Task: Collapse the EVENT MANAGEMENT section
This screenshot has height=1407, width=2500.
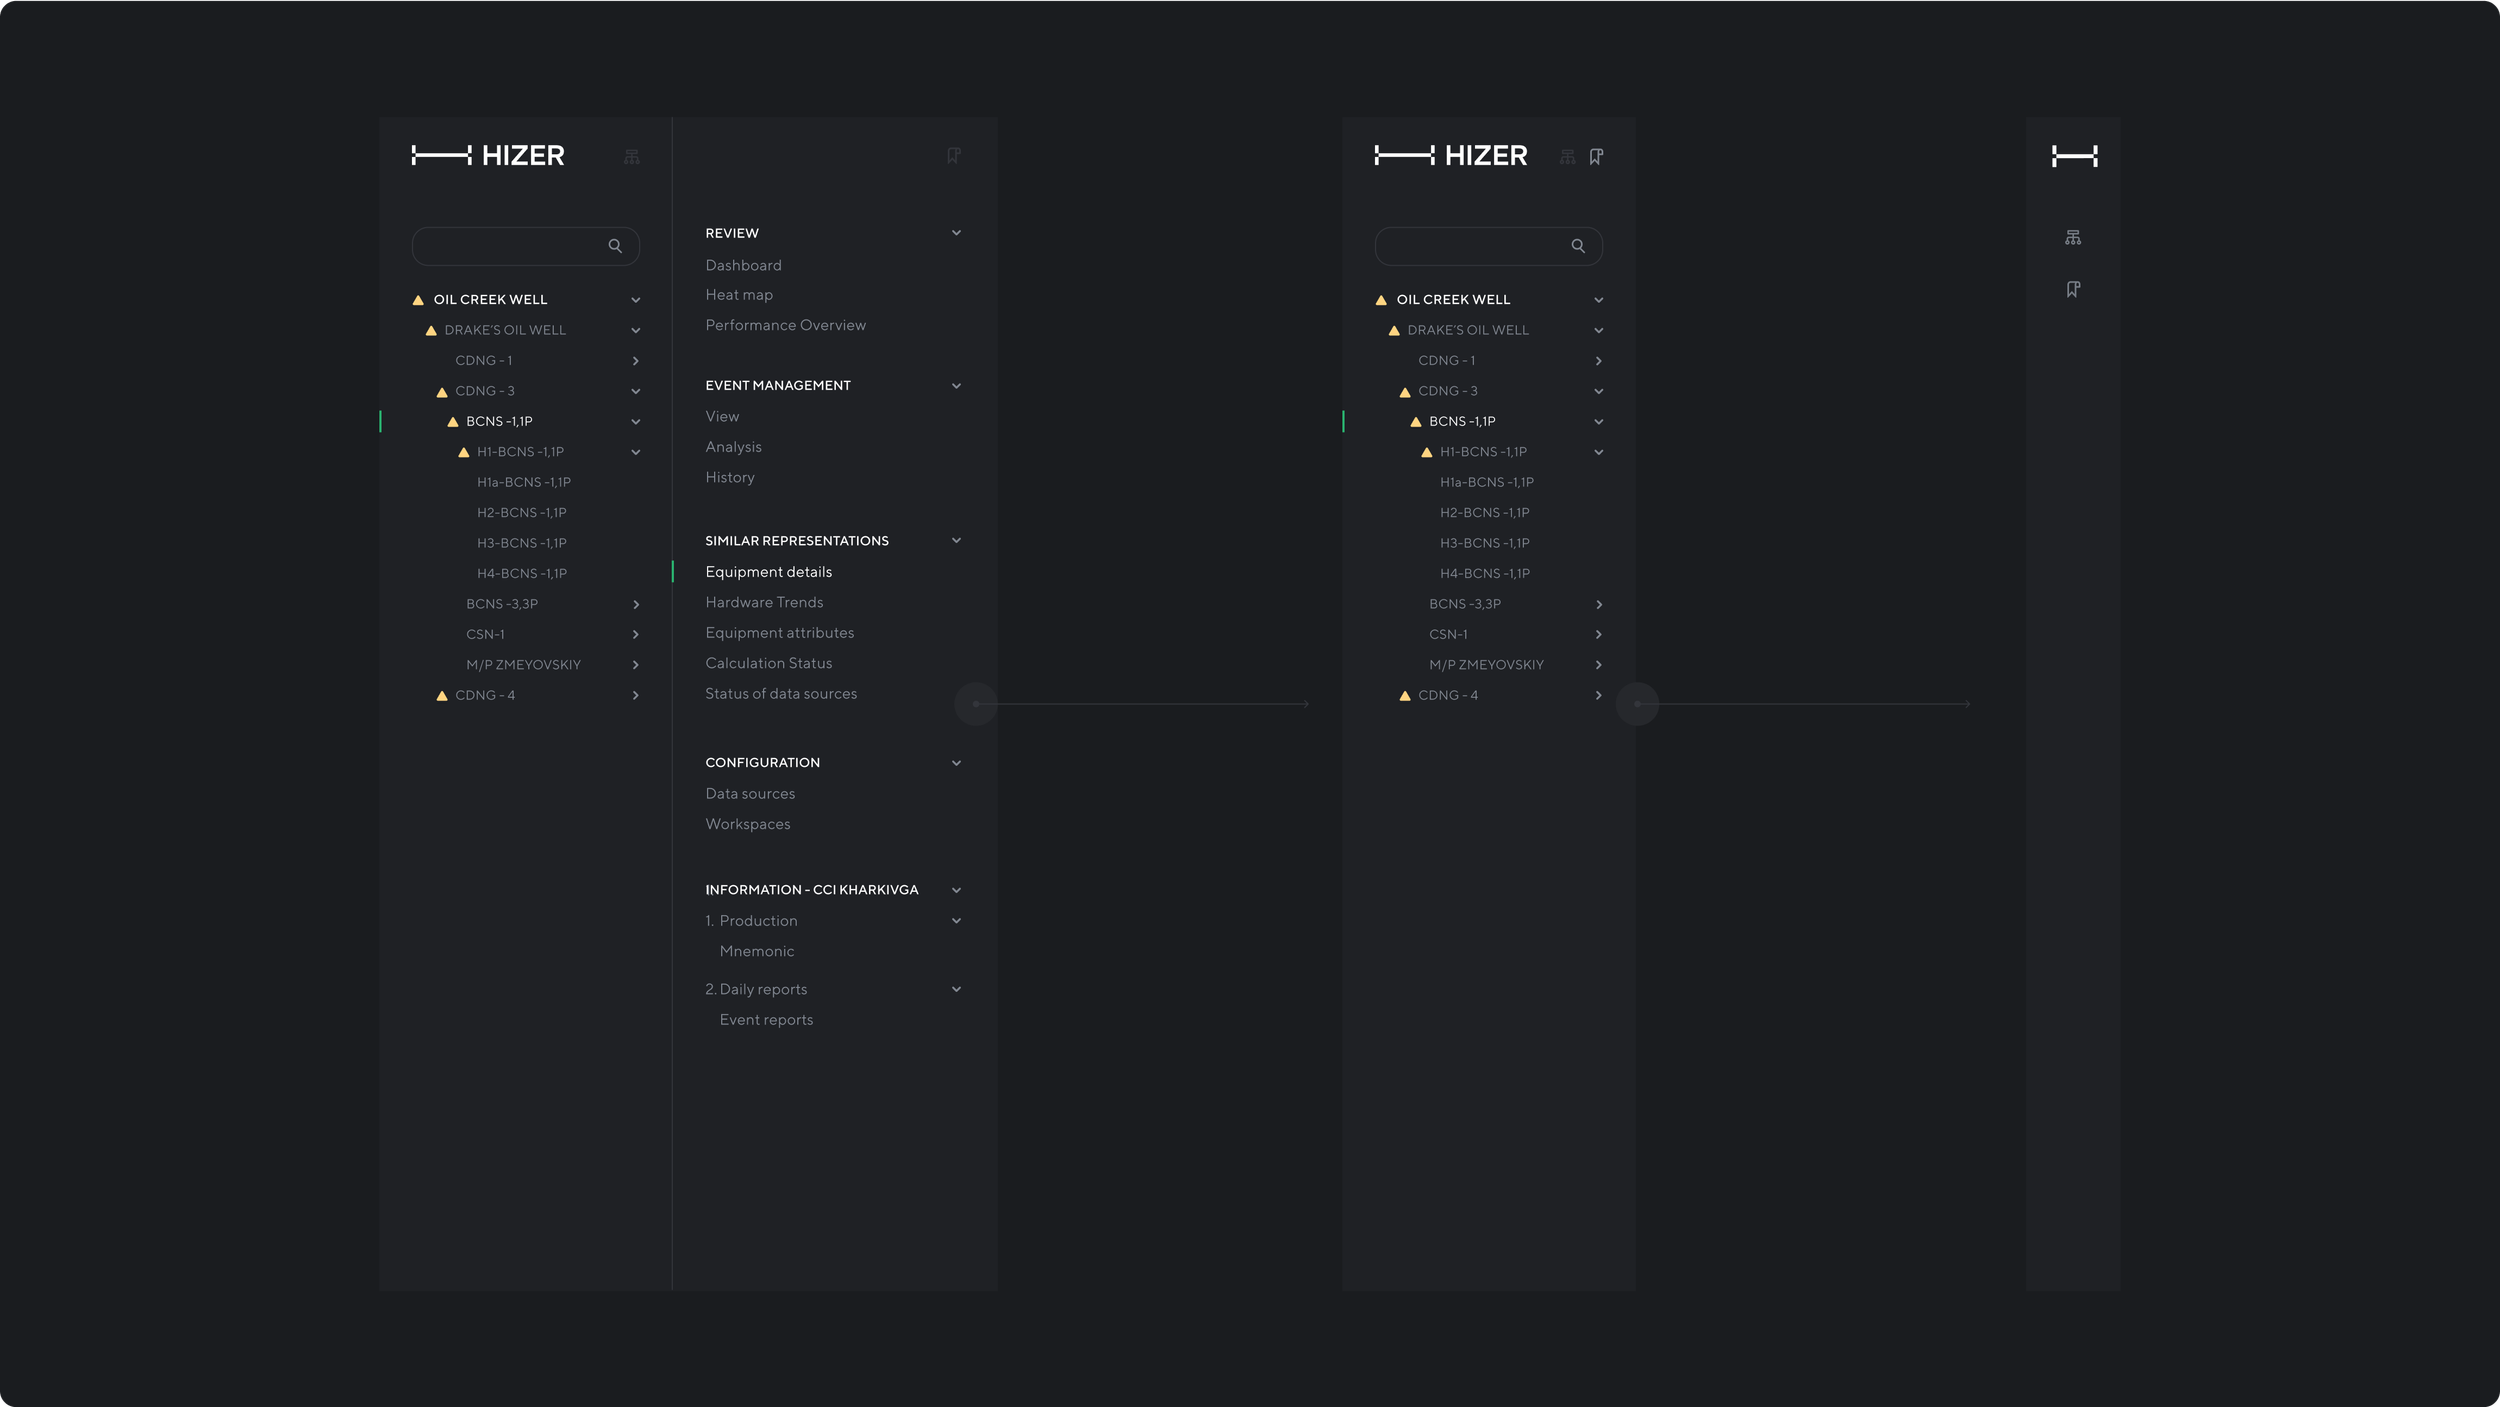Action: tap(956, 386)
